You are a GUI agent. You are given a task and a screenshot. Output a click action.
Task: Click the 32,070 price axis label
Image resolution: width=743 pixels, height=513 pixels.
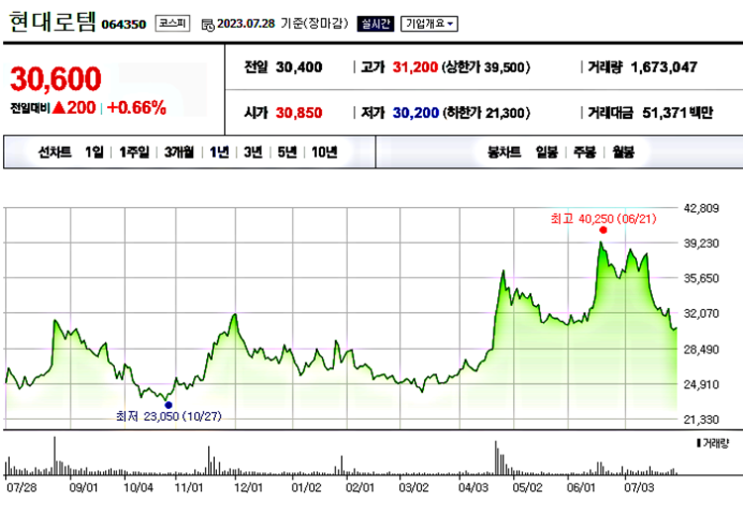701,314
